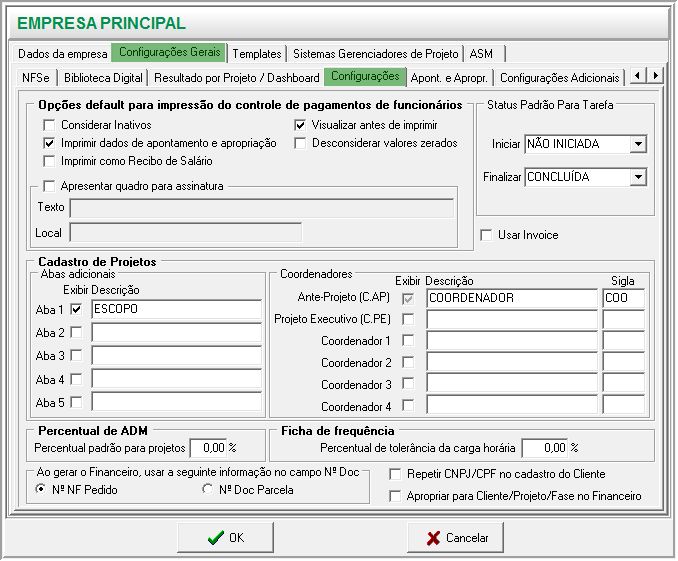This screenshot has height=561, width=678.
Task: Select the Configurações Gerais tab
Action: [x=170, y=52]
